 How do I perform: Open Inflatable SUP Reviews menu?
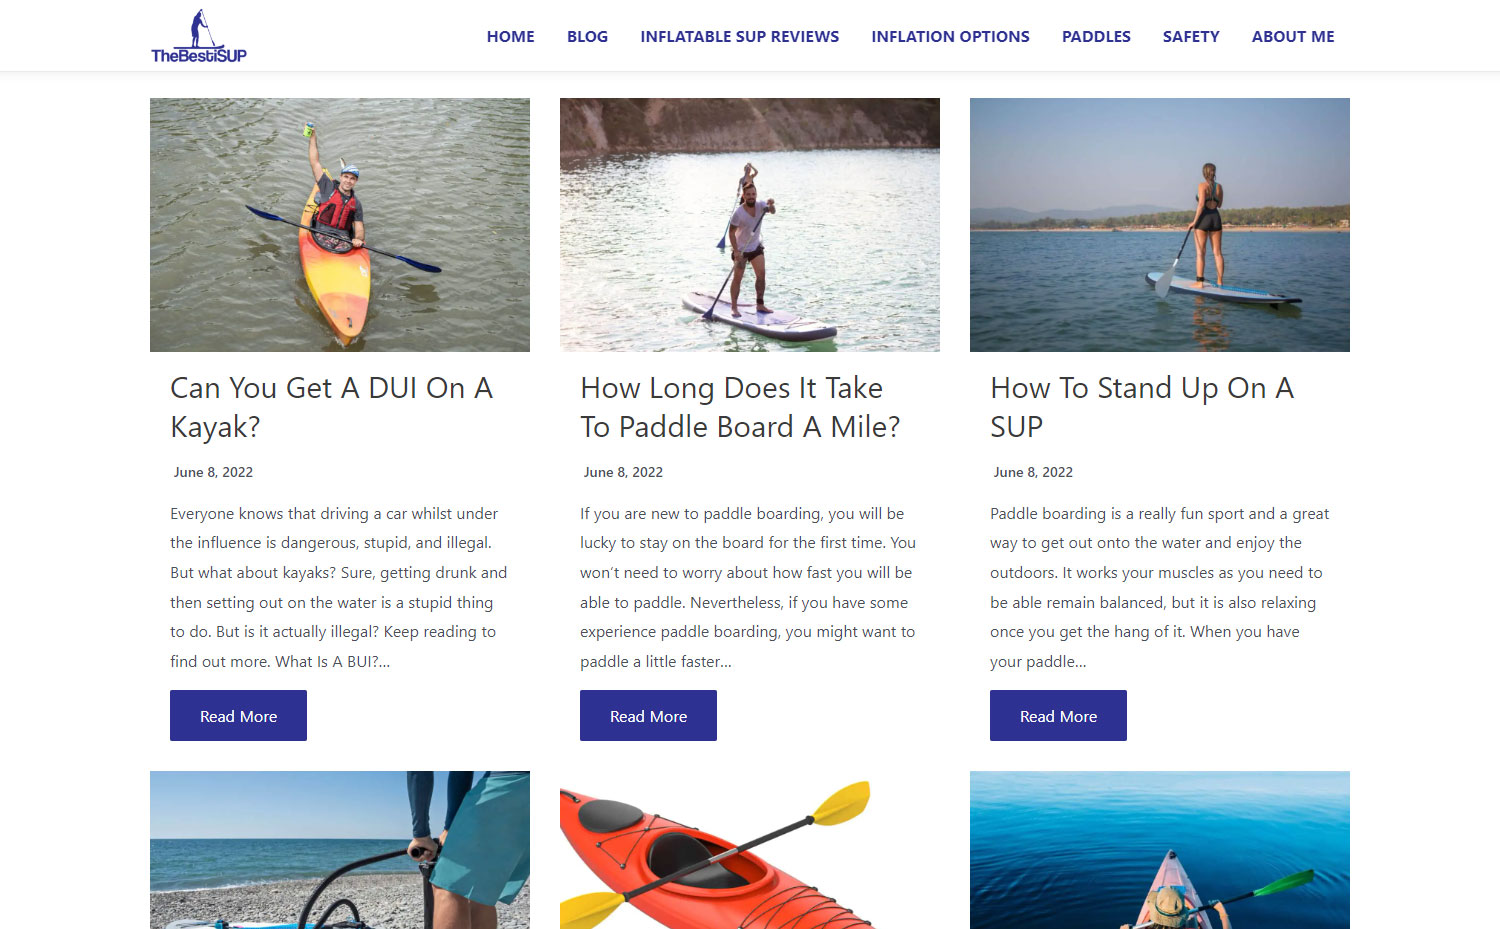coord(739,37)
